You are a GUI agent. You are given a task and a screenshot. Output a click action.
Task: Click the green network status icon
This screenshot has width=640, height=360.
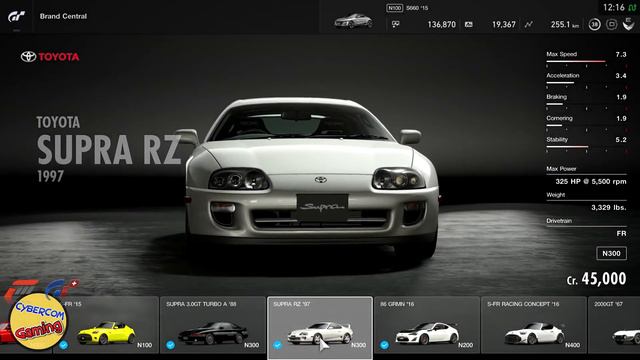pos(632,7)
